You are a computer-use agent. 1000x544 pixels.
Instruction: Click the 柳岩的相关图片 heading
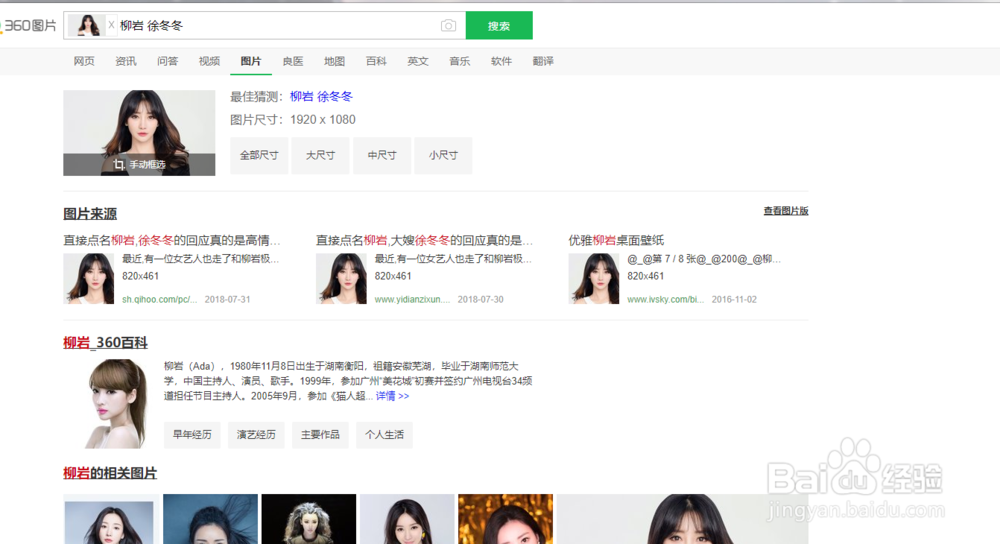110,473
